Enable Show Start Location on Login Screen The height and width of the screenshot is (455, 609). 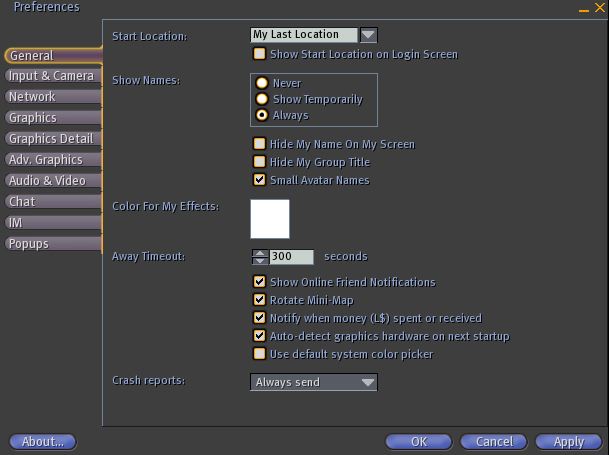click(260, 54)
